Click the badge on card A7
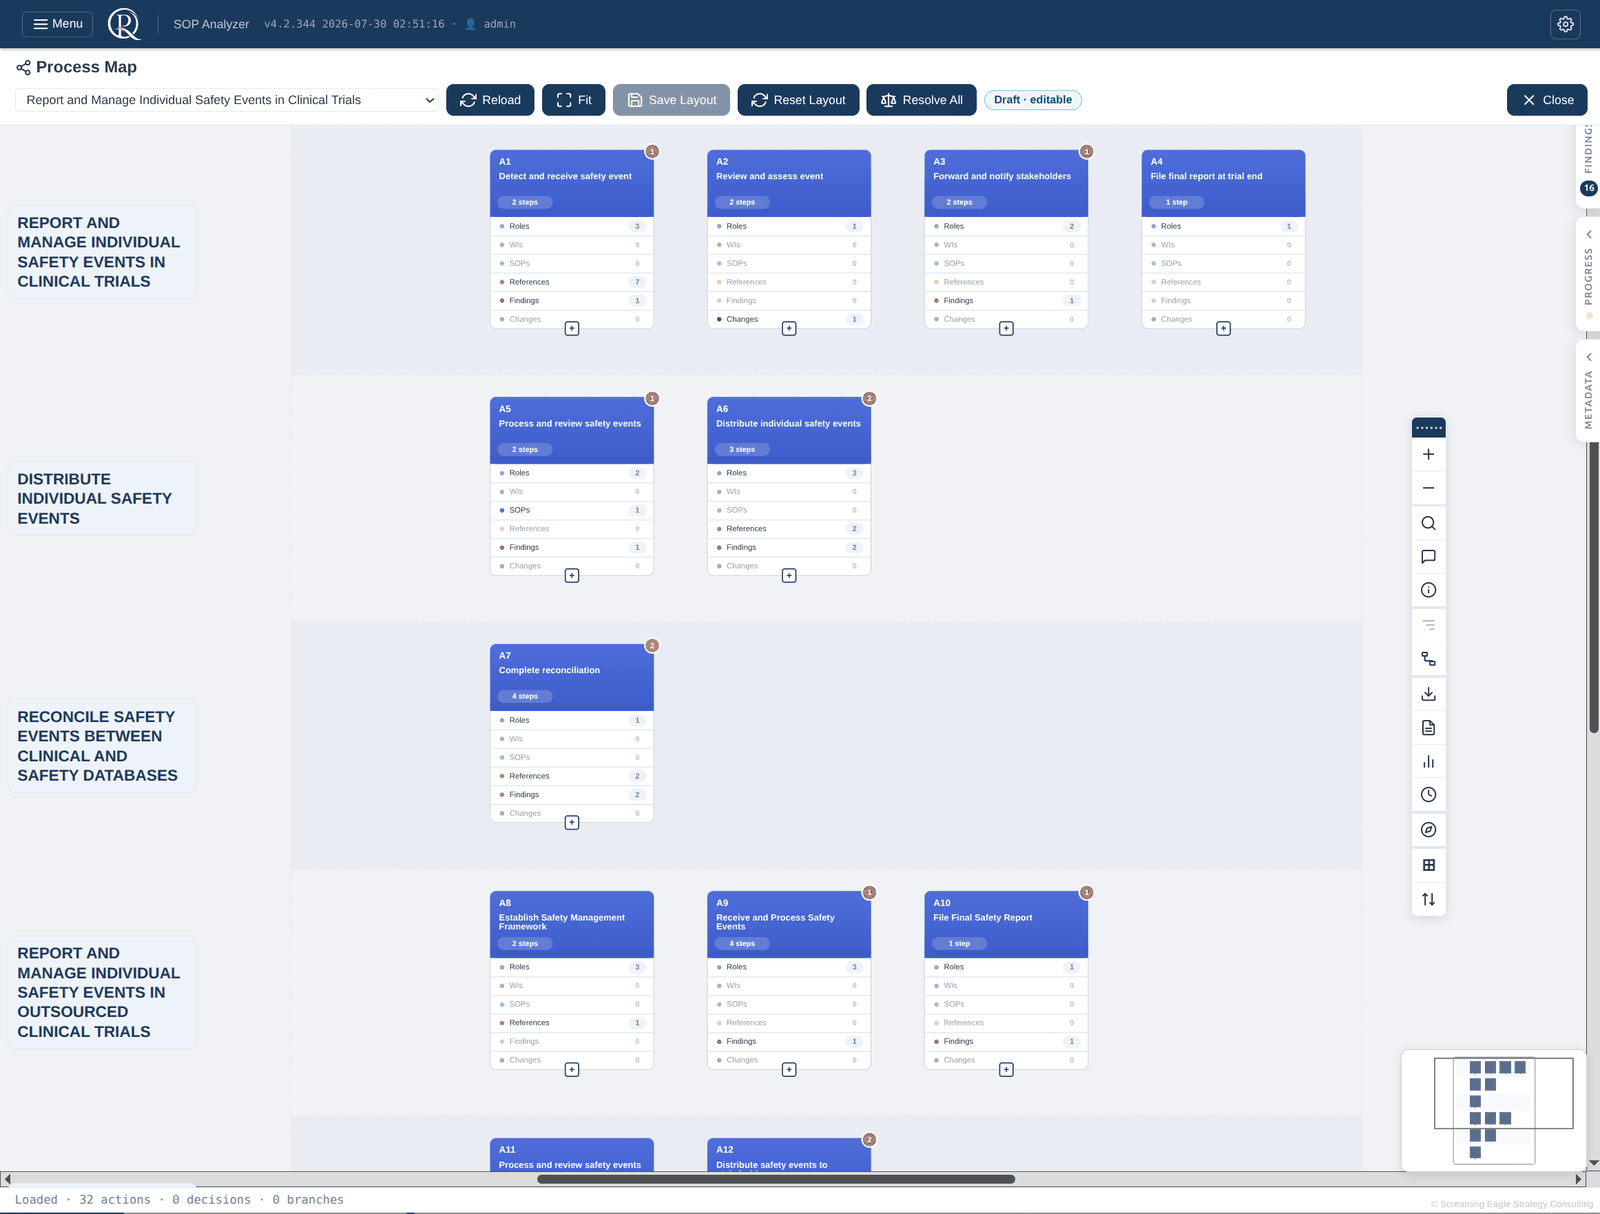The image size is (1600, 1214). [x=652, y=646]
